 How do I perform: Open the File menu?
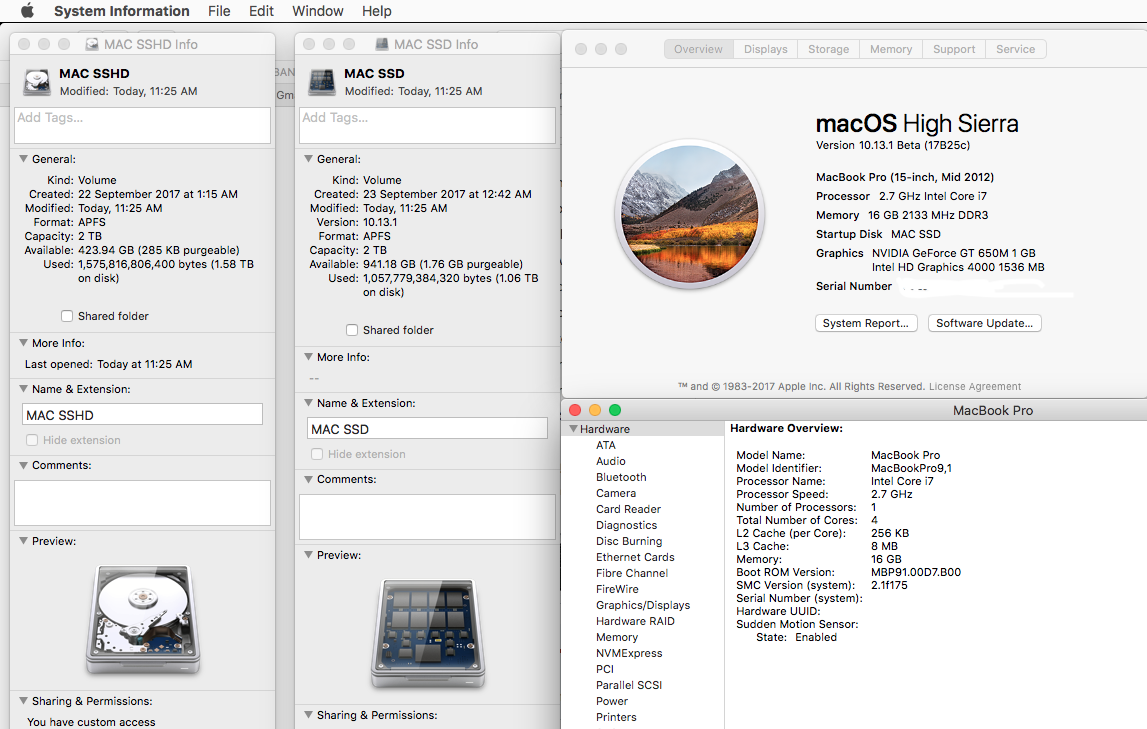219,11
